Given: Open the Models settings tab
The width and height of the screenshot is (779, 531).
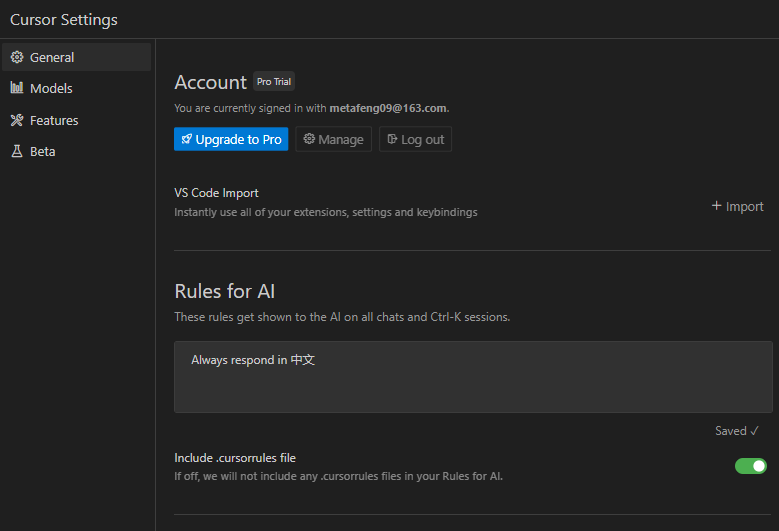Looking at the screenshot, I should [x=77, y=88].
